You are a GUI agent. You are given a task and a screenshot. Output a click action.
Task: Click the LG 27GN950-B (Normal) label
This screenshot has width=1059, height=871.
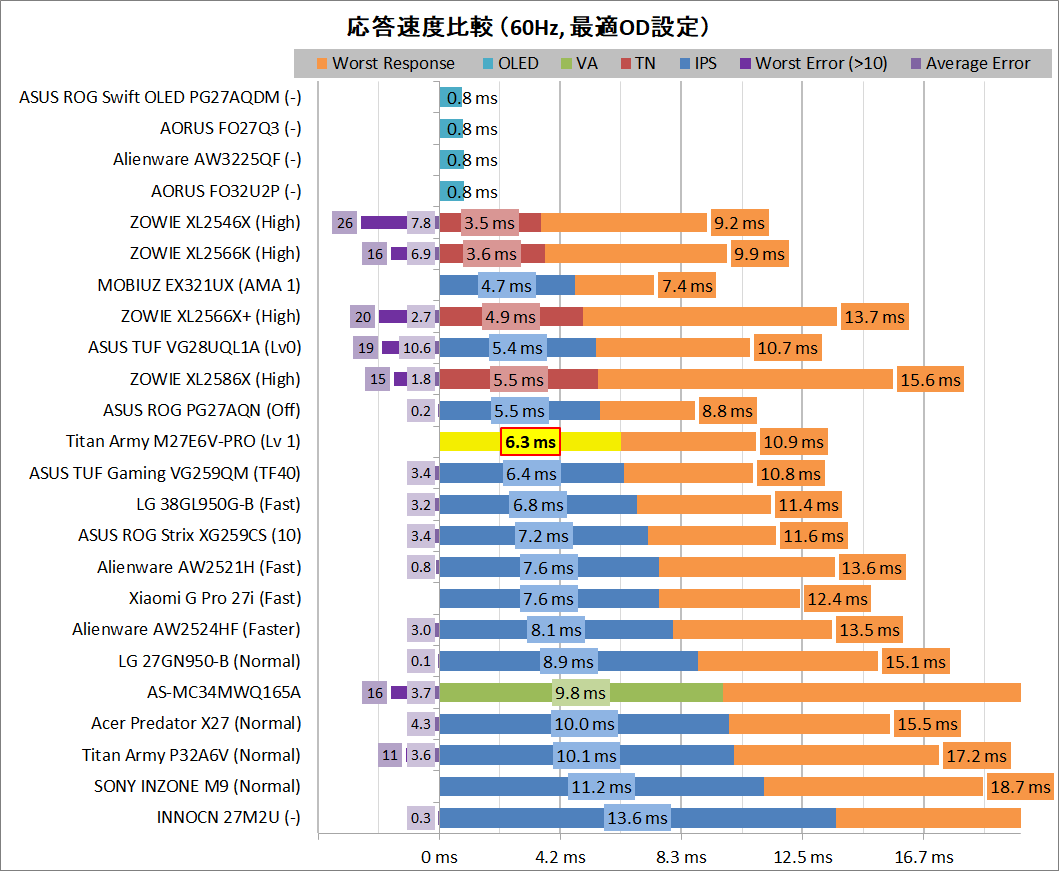(209, 661)
